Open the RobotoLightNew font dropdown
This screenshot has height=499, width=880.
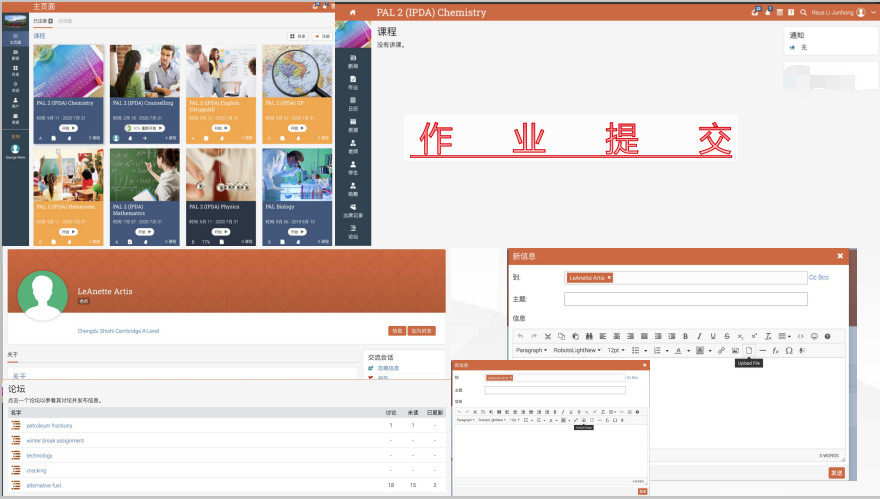tap(577, 350)
